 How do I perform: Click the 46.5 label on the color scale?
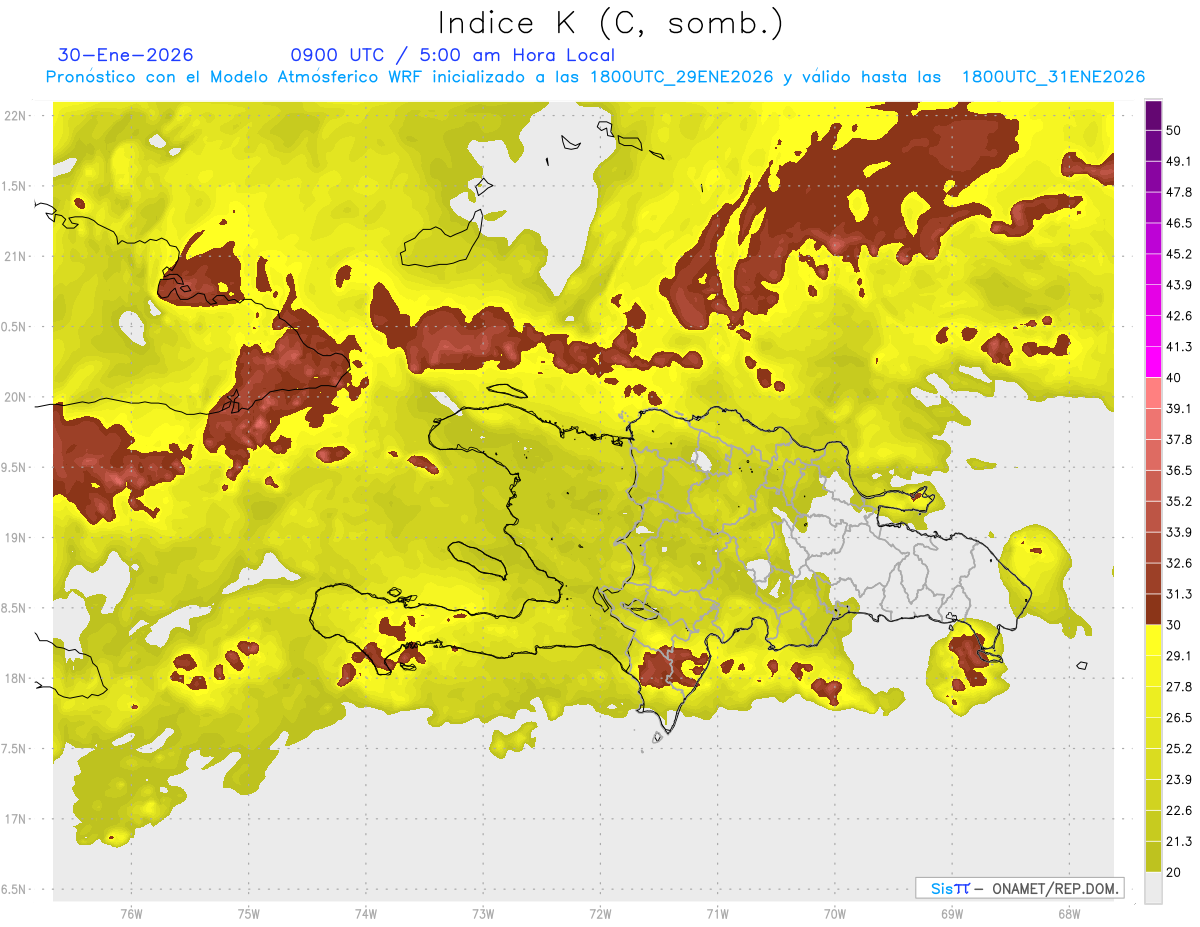(x=1179, y=223)
